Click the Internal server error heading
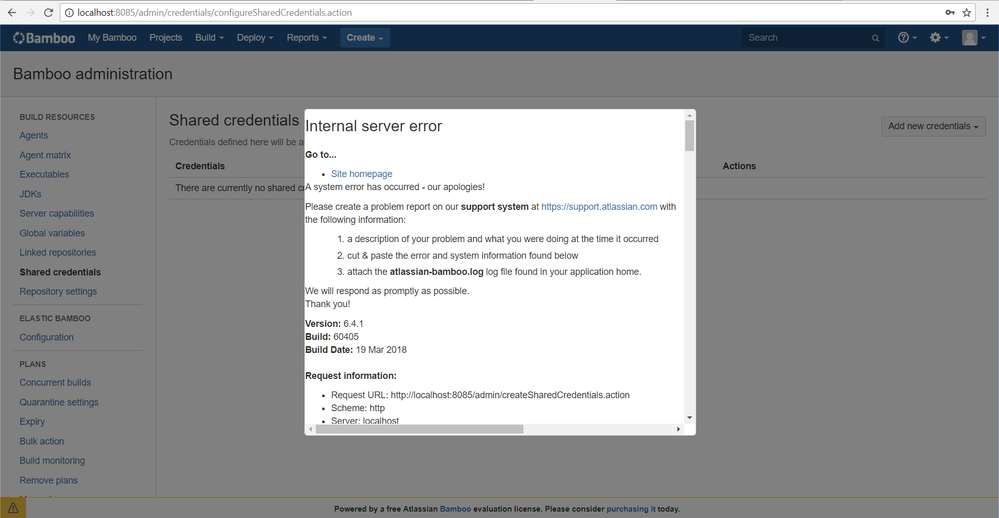The width and height of the screenshot is (999, 518). click(373, 126)
